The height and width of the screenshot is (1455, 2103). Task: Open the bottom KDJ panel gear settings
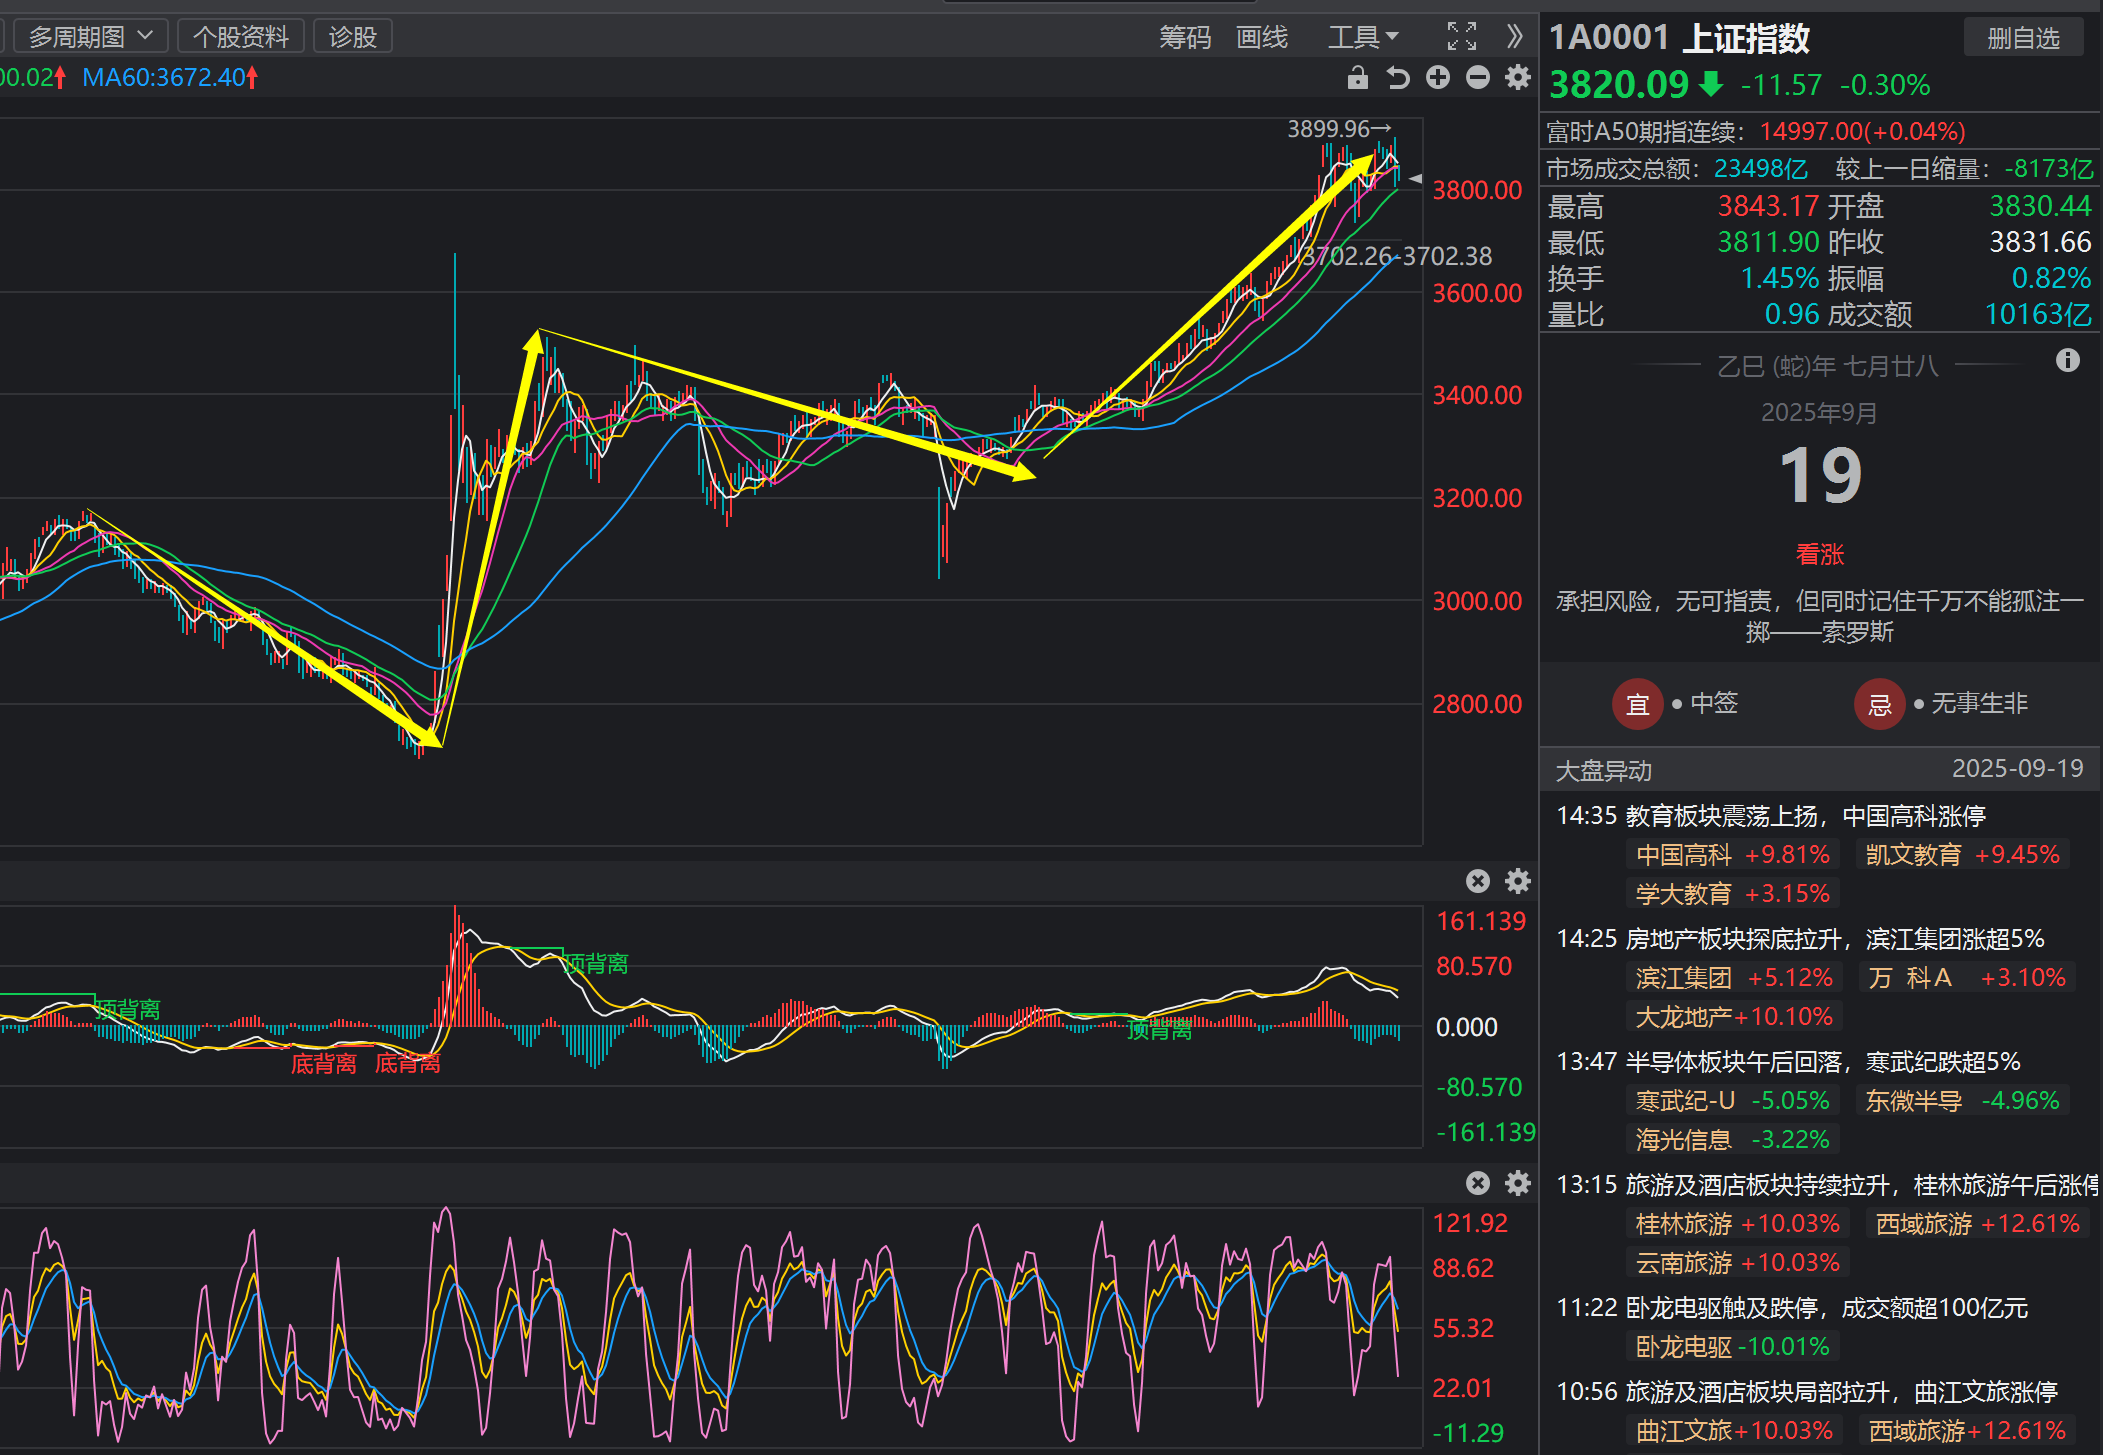coord(1518,1183)
